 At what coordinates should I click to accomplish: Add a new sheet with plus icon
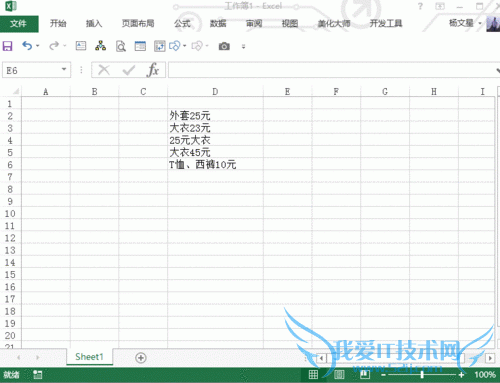point(141,358)
